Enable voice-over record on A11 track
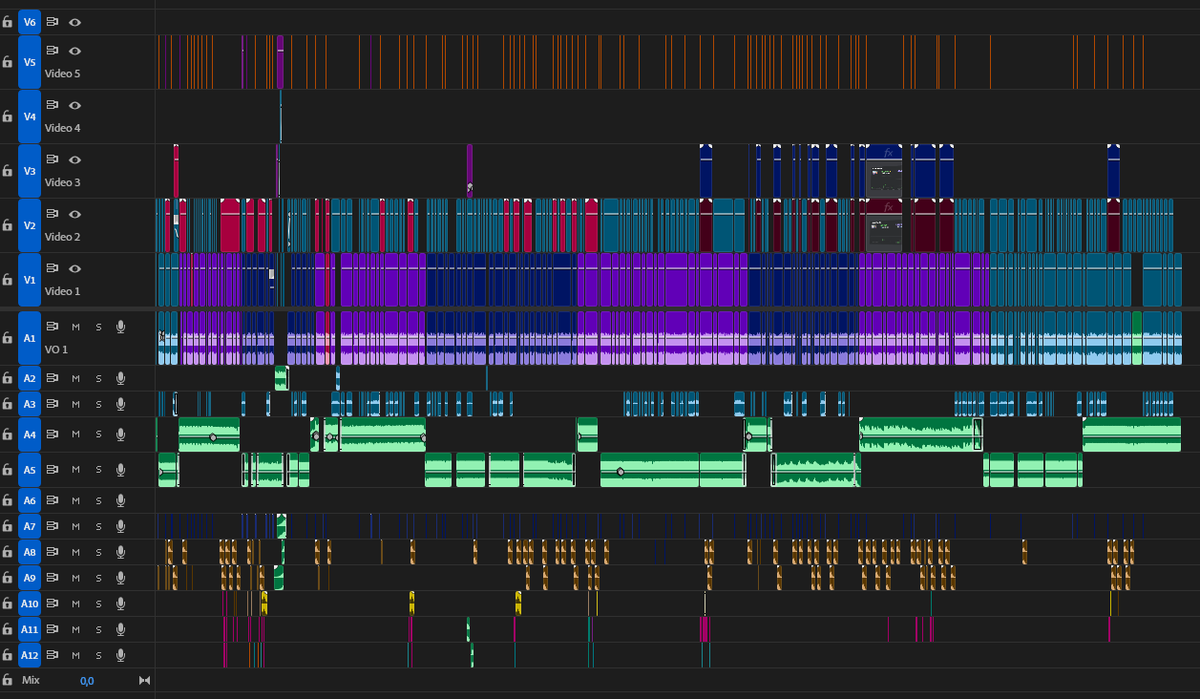The height and width of the screenshot is (699, 1200). click(x=120, y=629)
